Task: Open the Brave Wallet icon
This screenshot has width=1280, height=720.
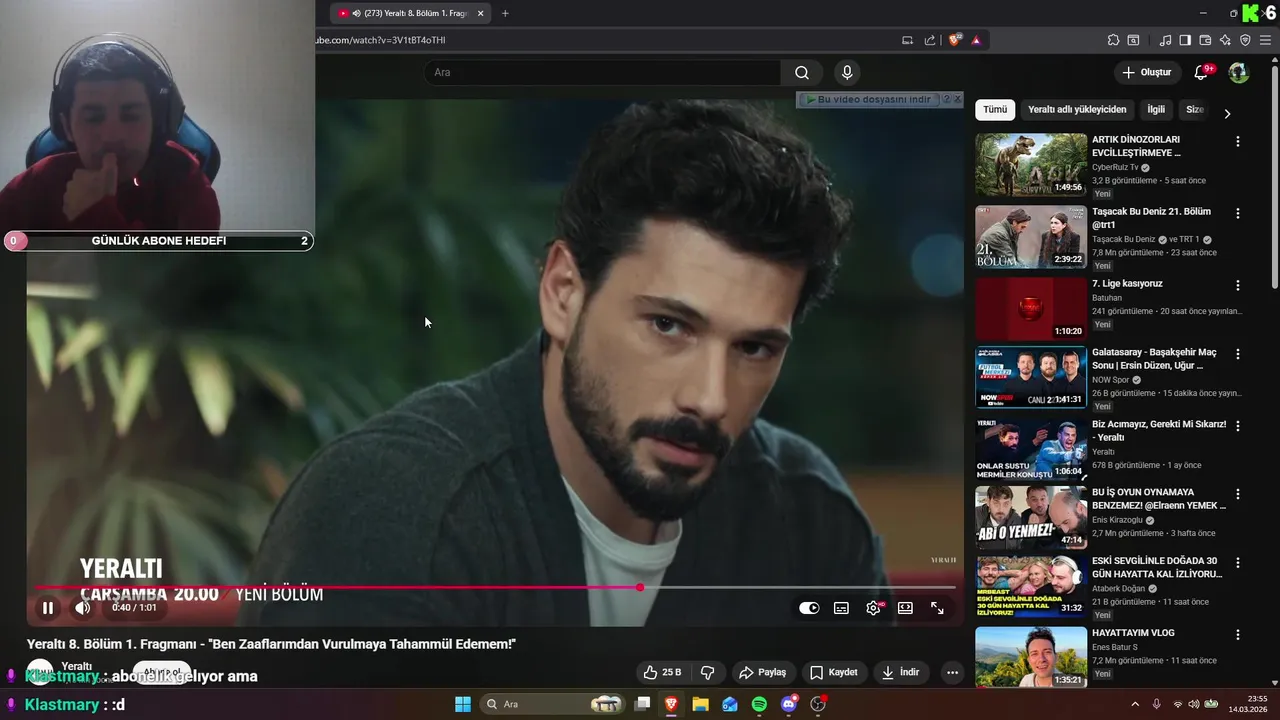Action: click(x=1205, y=40)
